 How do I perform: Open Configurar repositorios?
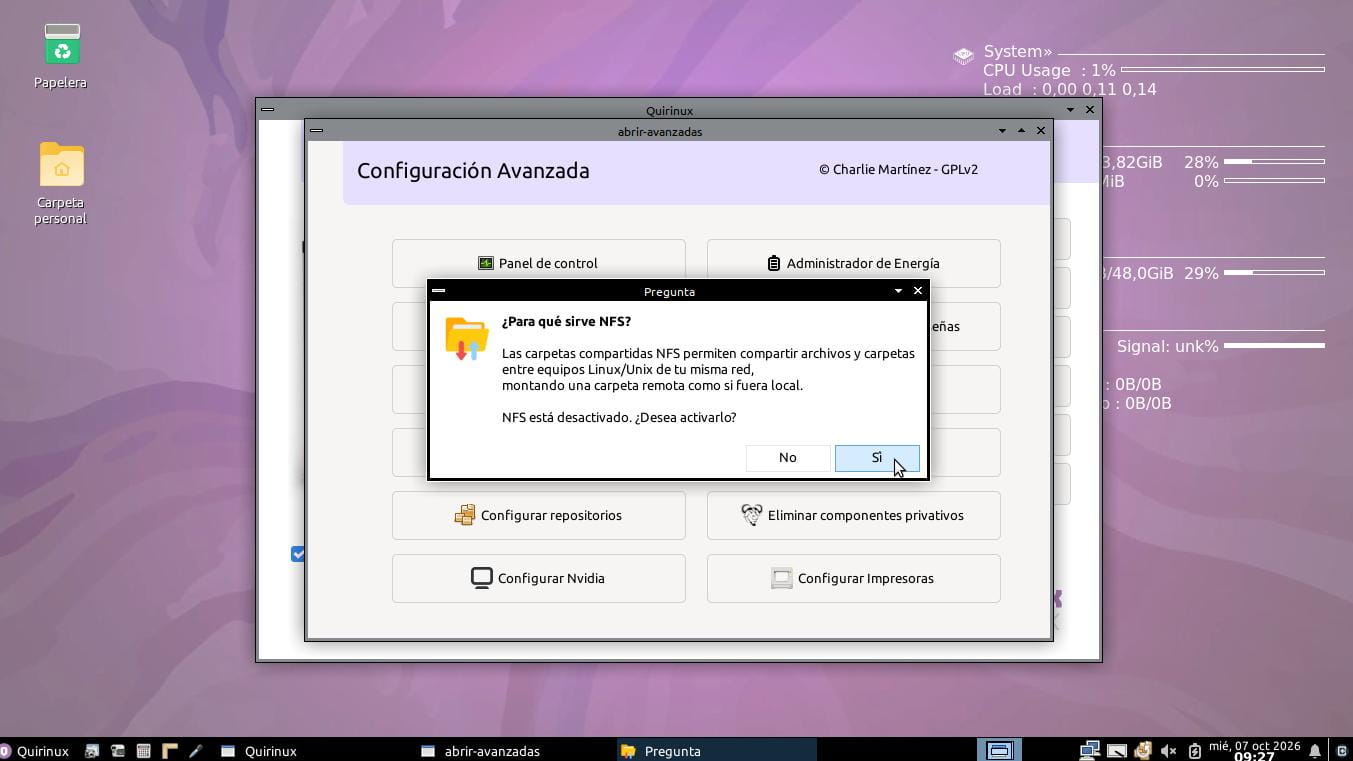[538, 515]
